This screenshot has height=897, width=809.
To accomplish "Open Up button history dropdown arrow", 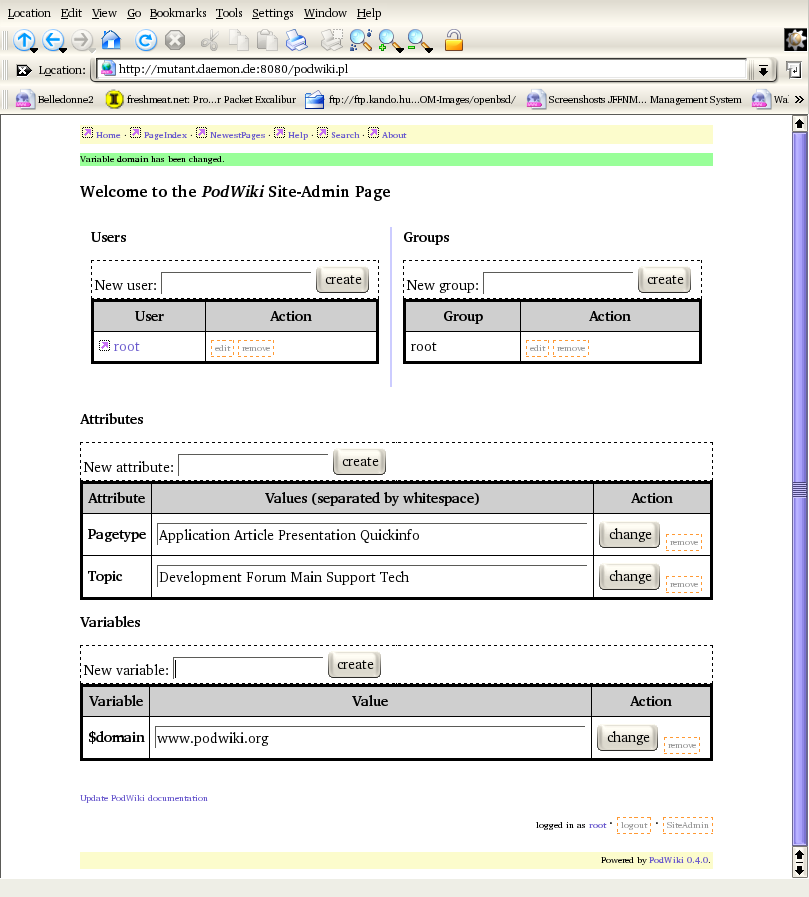I will click(34, 50).
